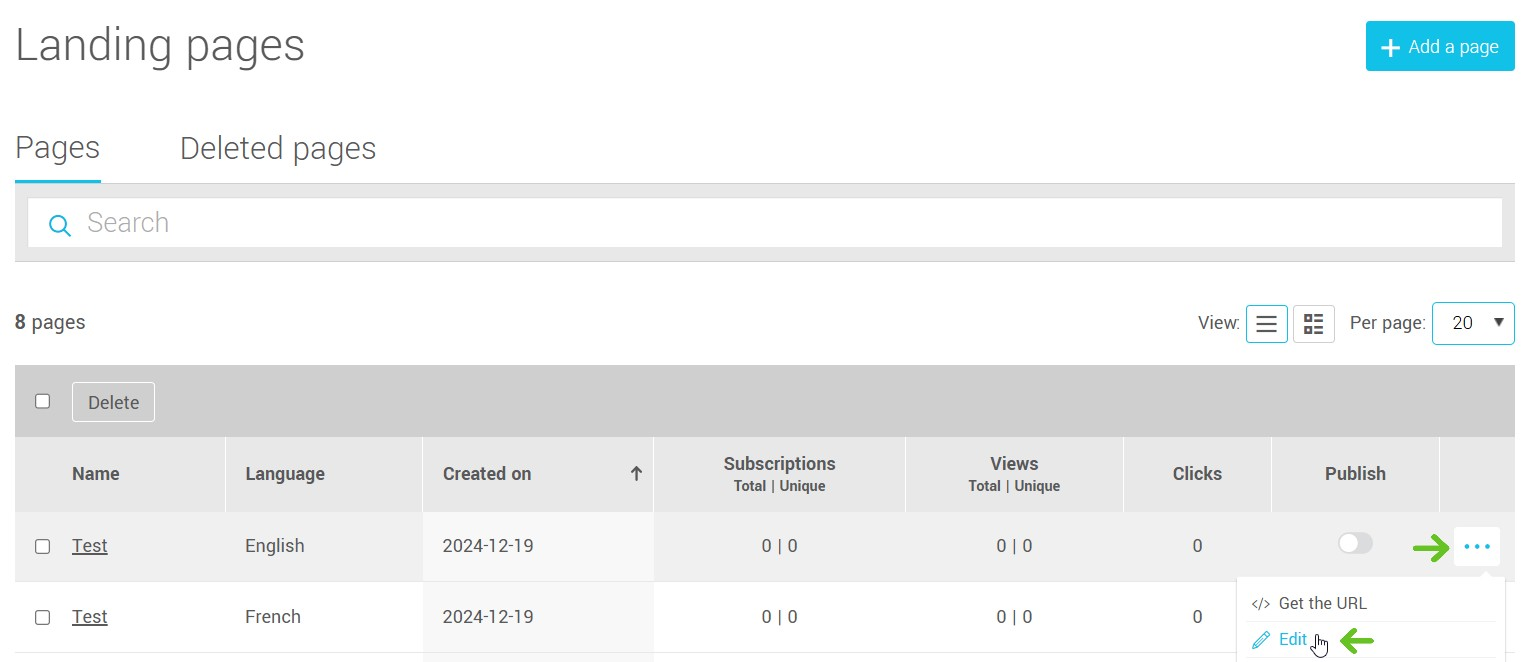Screen dimensions: 1531x662
Task: Click the plus icon on Add a page
Action: click(1389, 48)
